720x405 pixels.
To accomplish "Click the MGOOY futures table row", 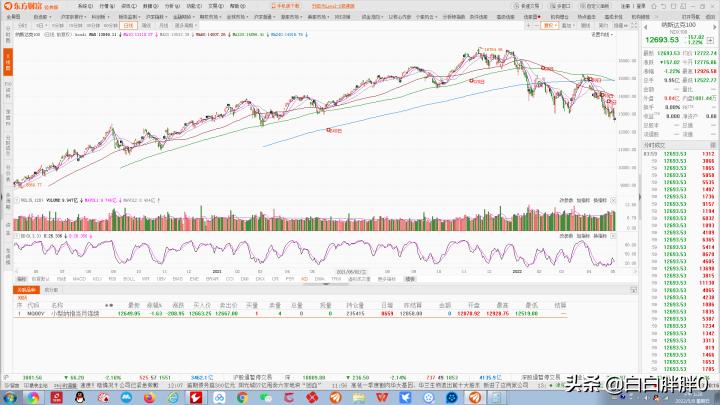I will (290, 314).
